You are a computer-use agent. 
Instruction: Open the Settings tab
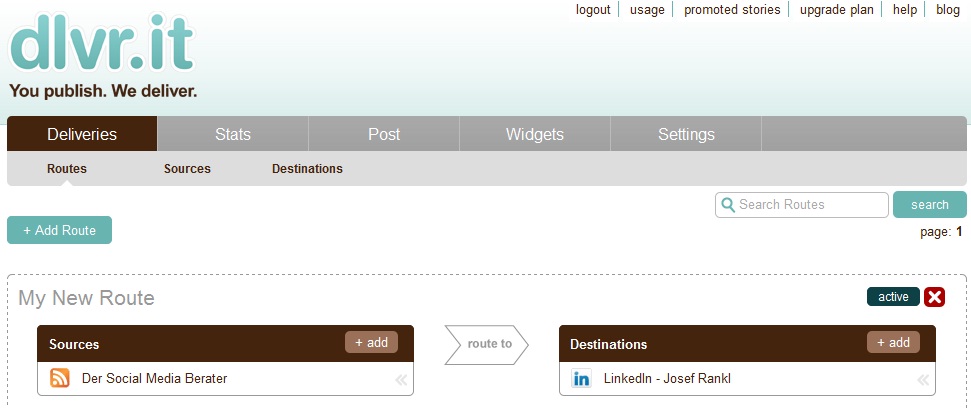coord(686,134)
